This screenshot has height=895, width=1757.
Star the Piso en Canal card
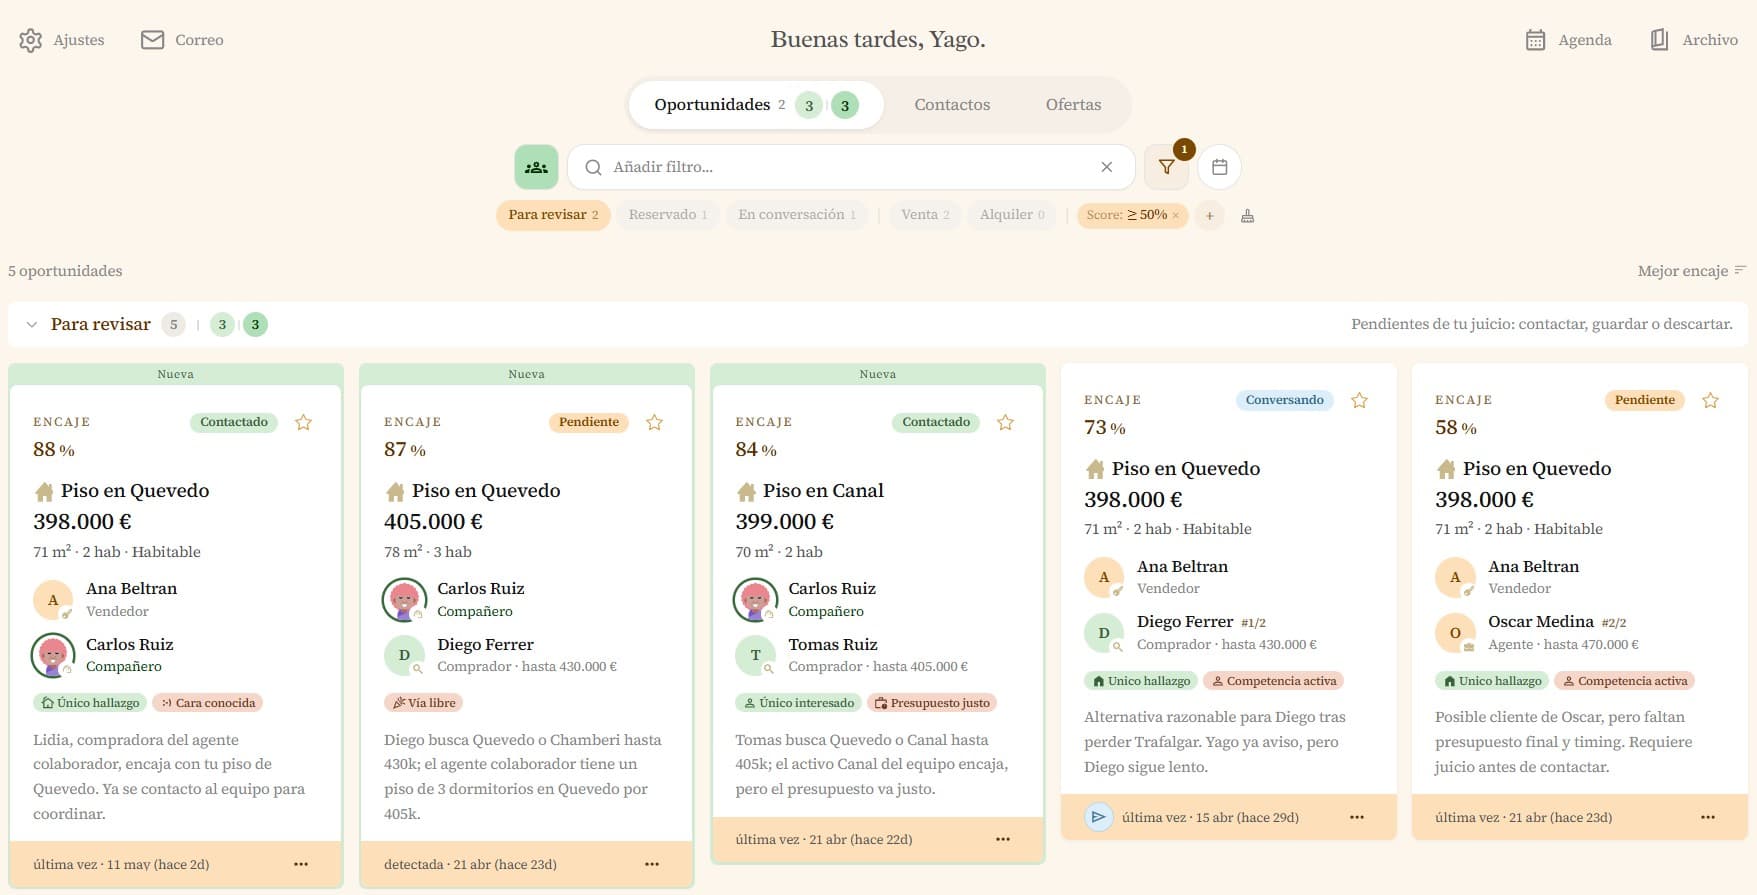[1005, 422]
